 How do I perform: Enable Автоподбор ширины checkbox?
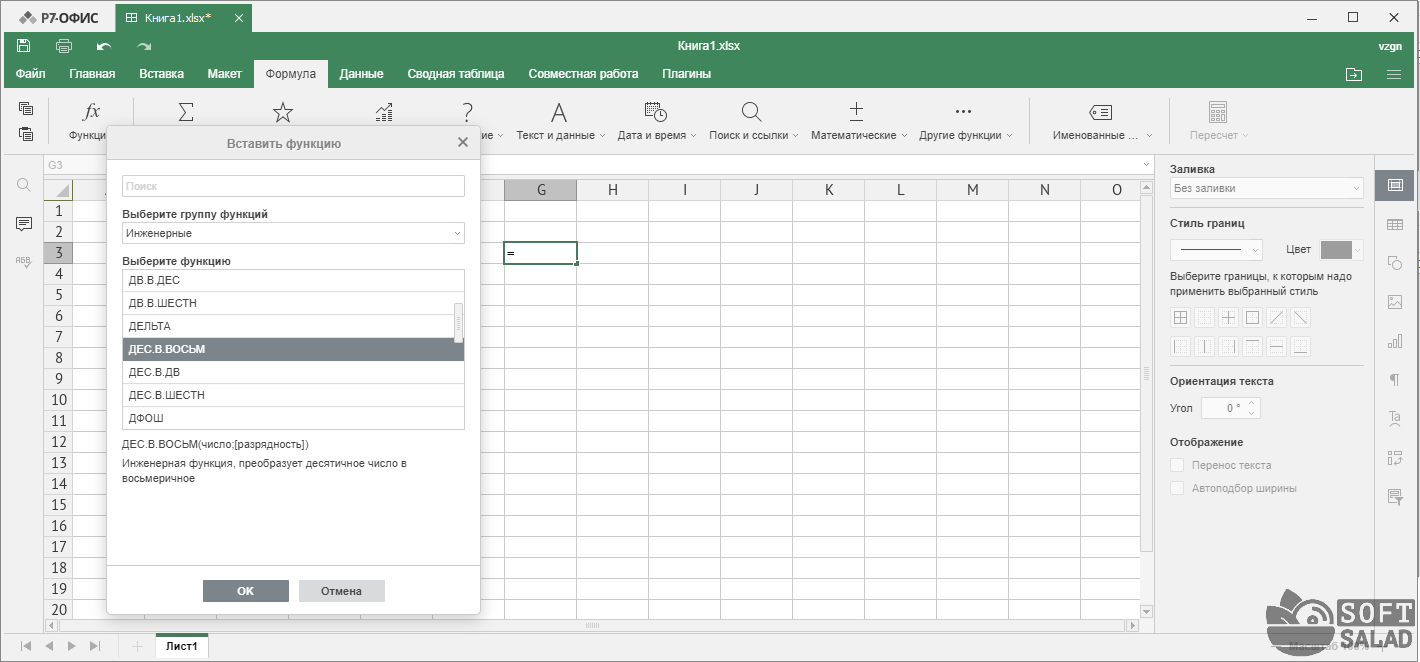[1178, 488]
